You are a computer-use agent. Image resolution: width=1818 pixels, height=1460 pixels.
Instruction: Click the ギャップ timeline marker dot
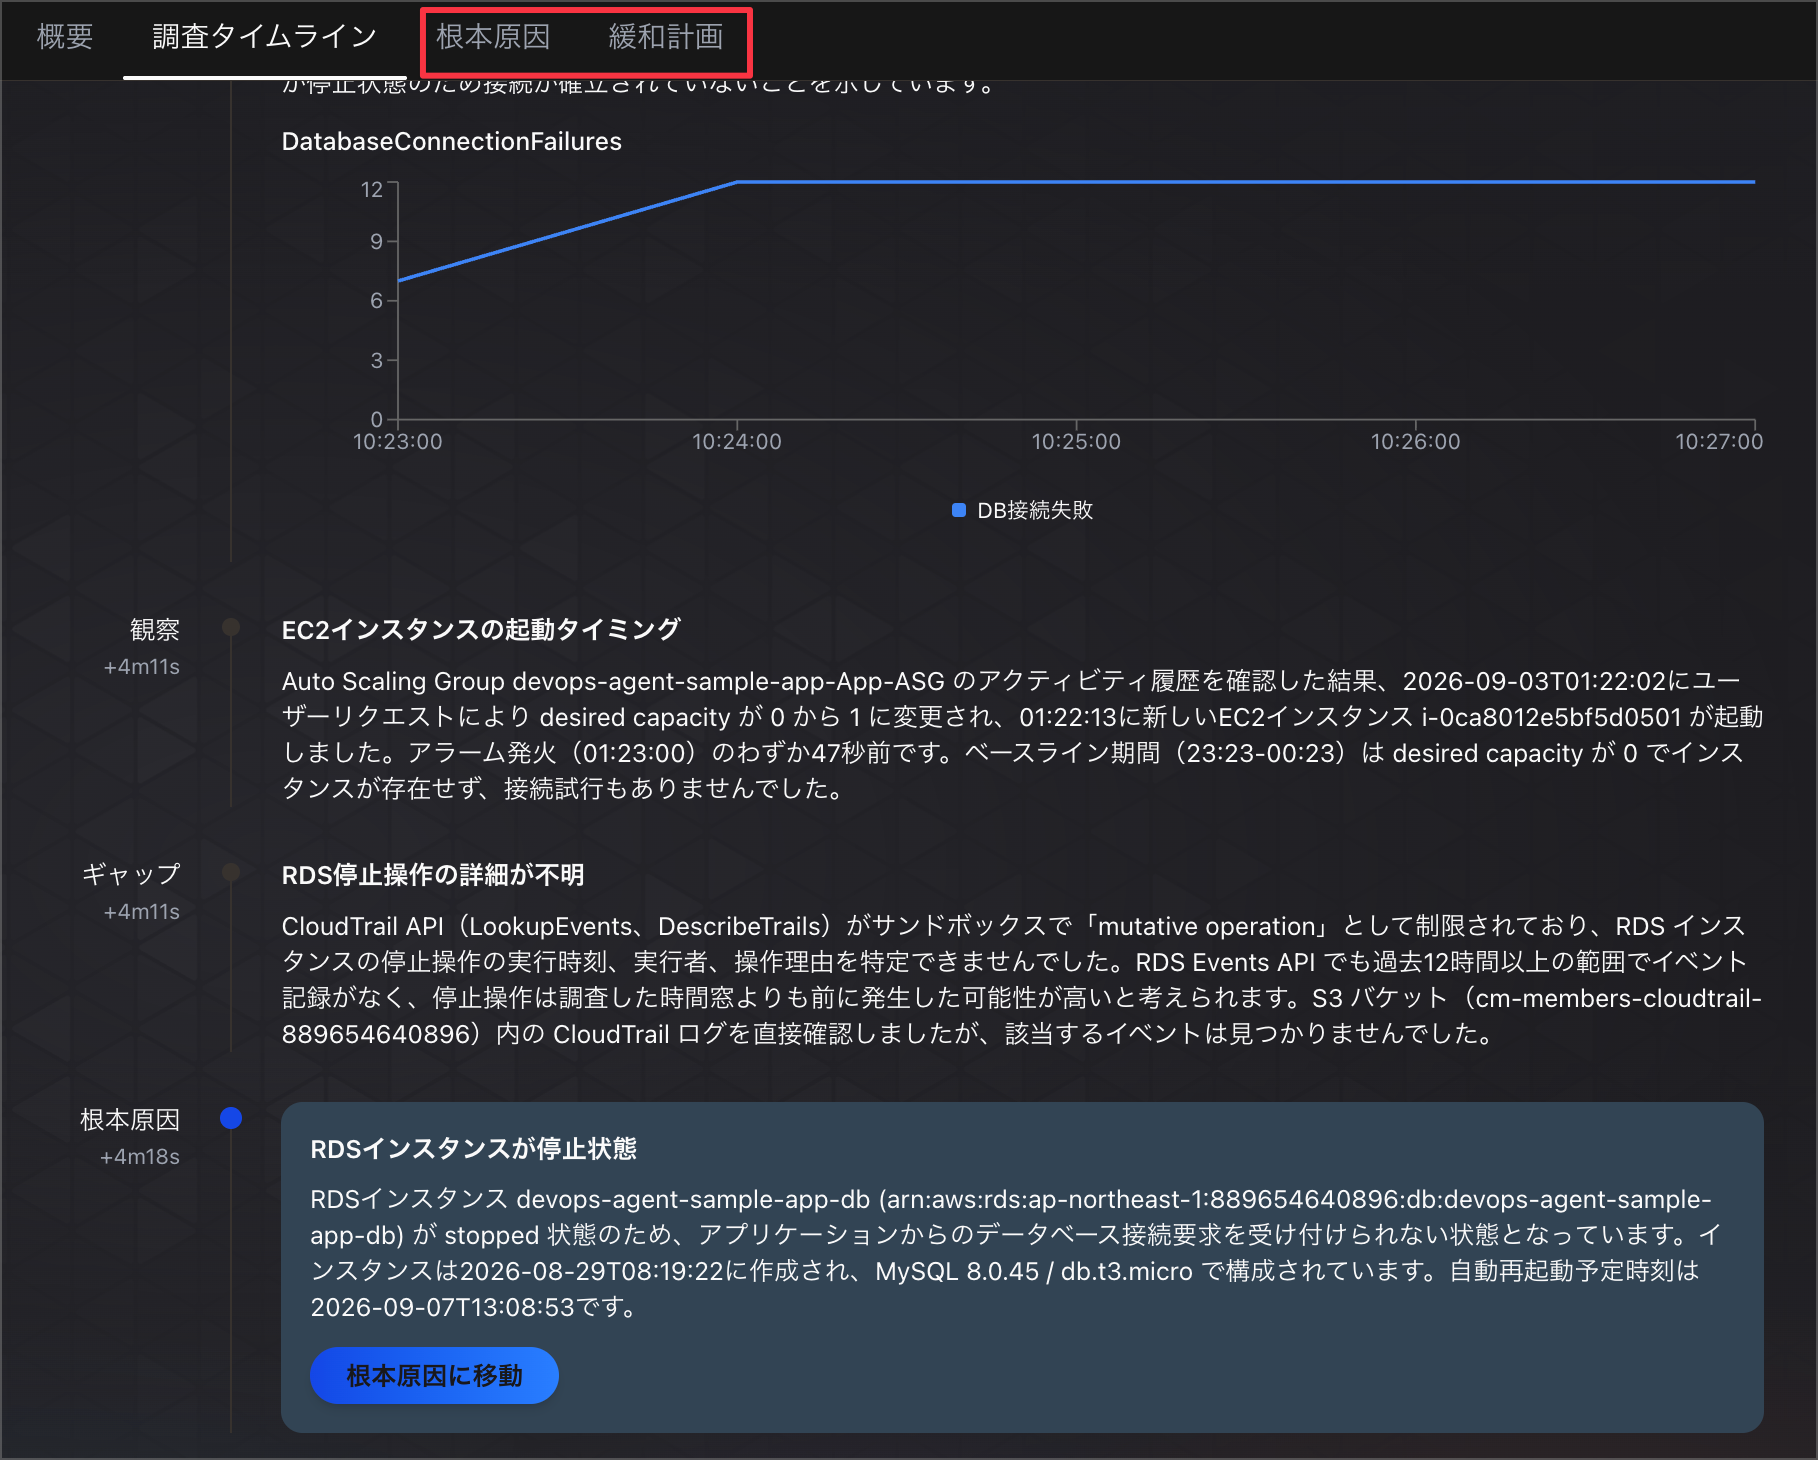coord(231,872)
